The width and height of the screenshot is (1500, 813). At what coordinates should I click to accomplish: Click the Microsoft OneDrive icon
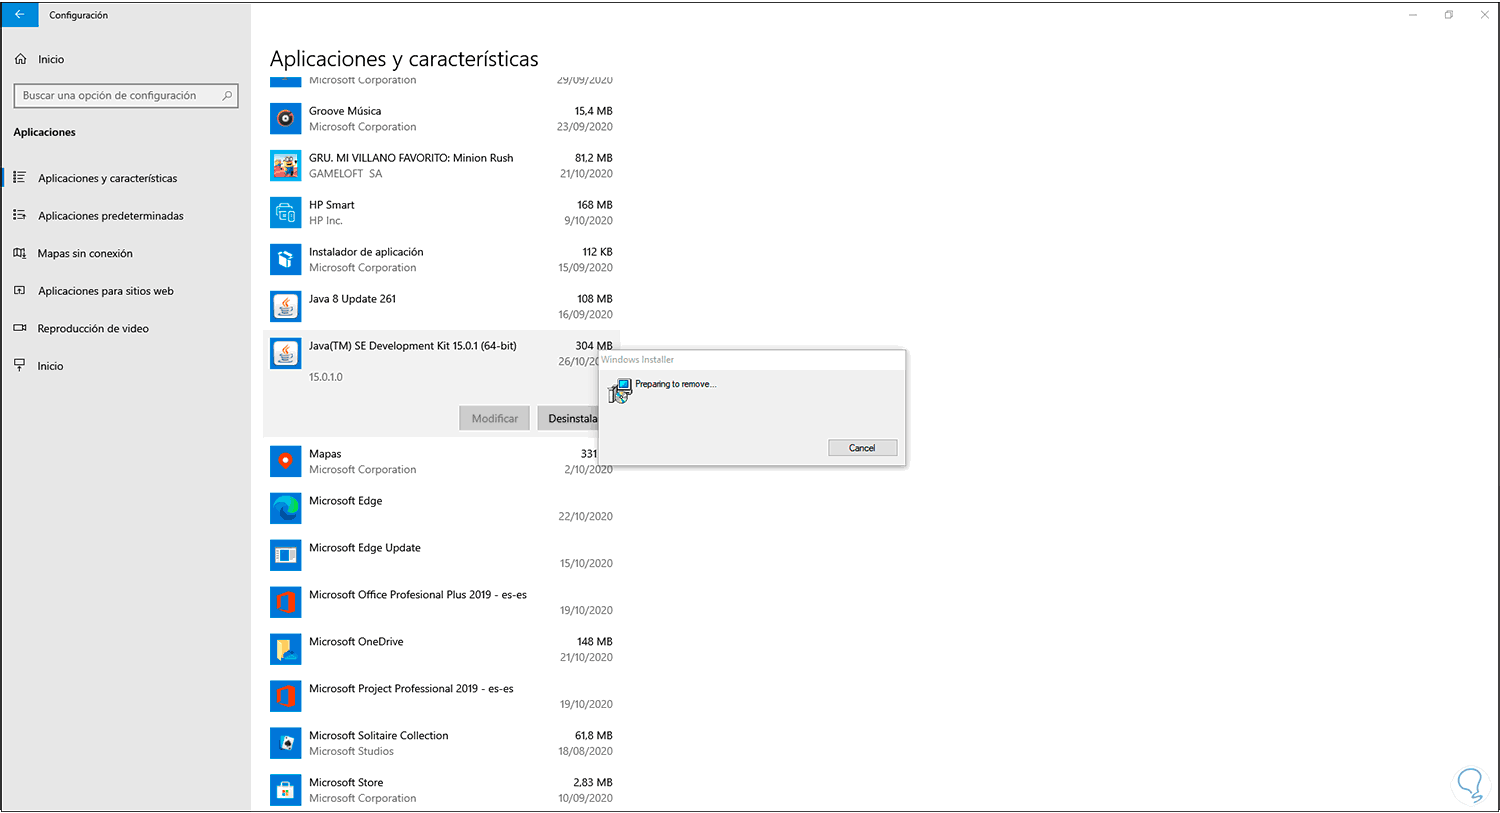click(x=286, y=650)
